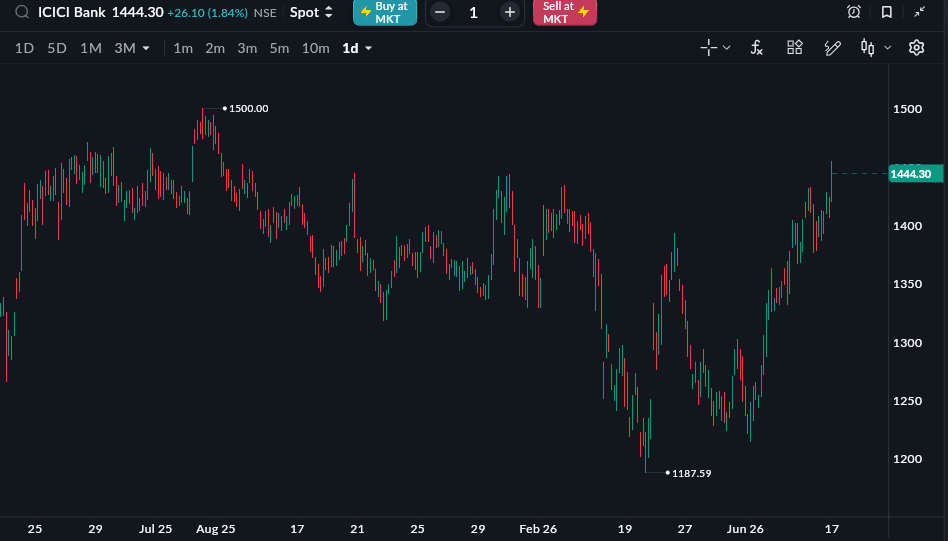Click the 1187.59 low marker label

[692, 473]
